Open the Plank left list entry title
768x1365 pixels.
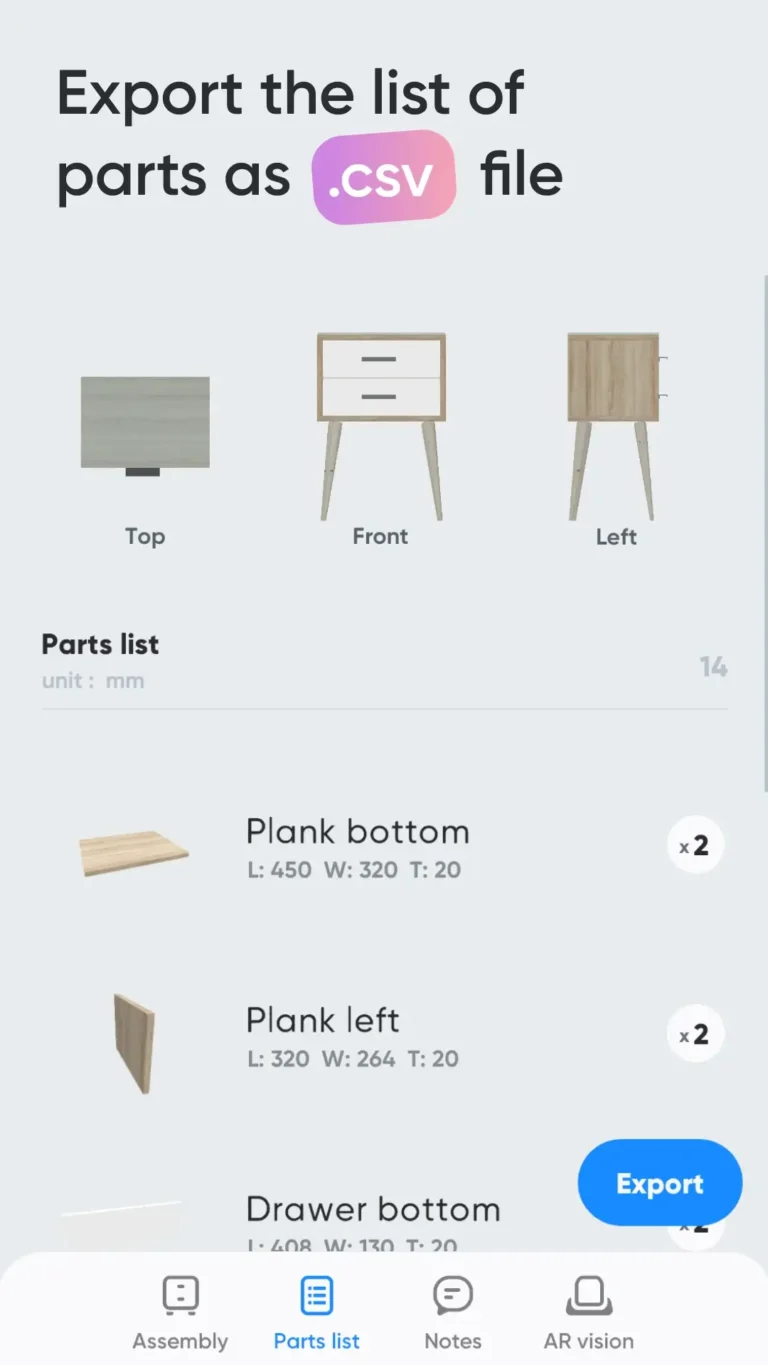point(323,1020)
